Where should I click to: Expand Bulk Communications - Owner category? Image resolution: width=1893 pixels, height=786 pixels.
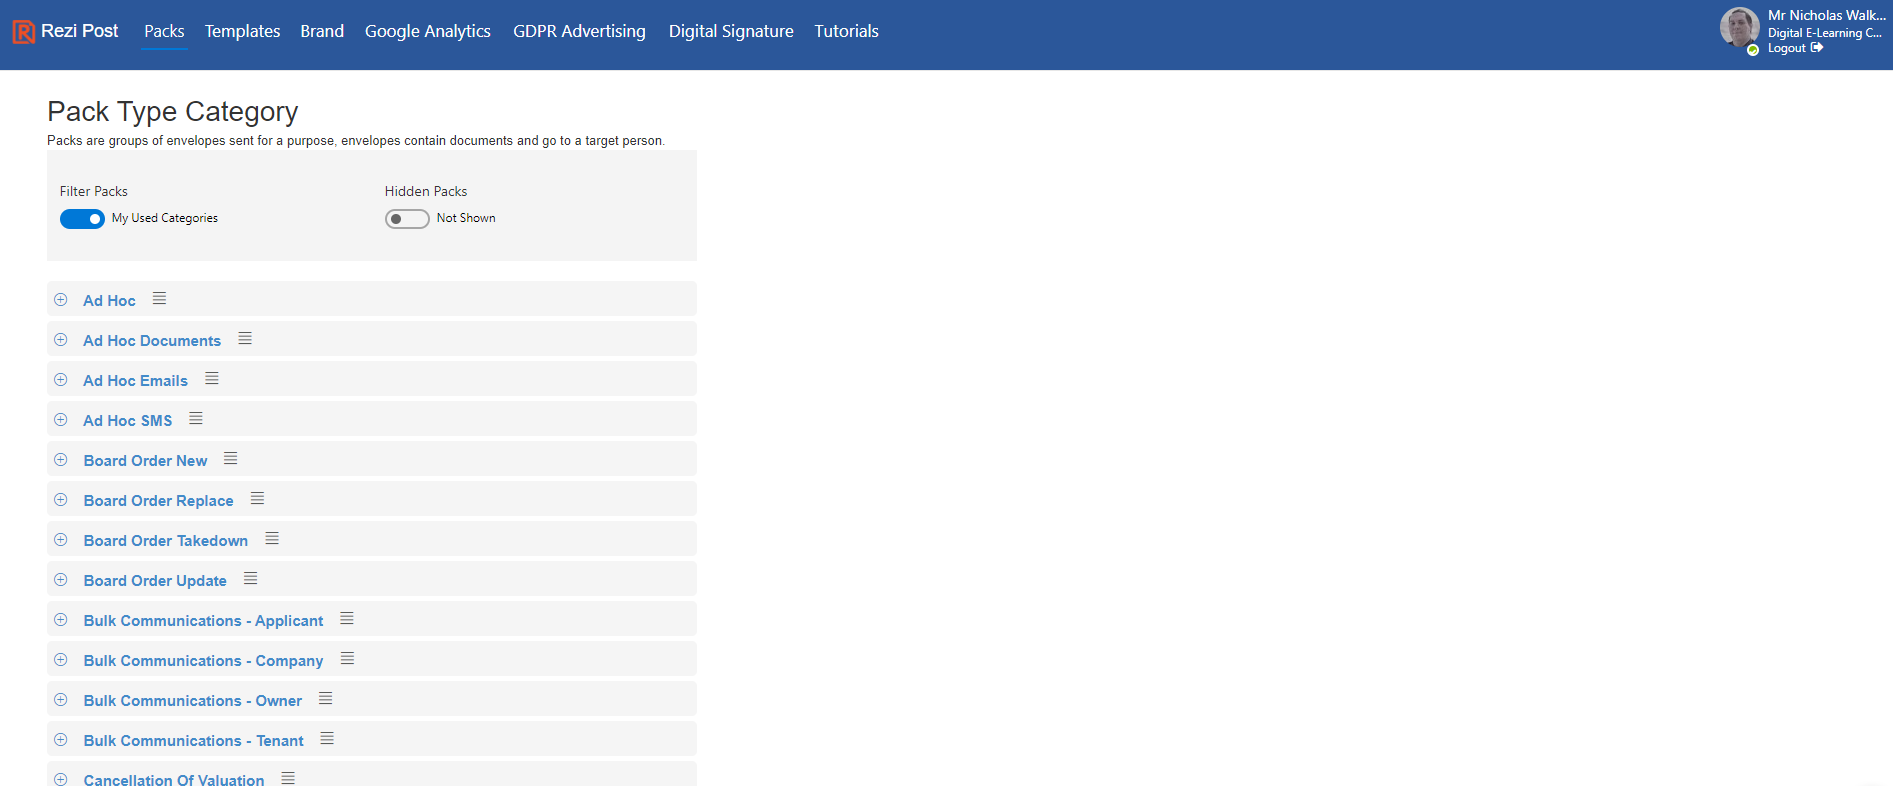pos(61,700)
